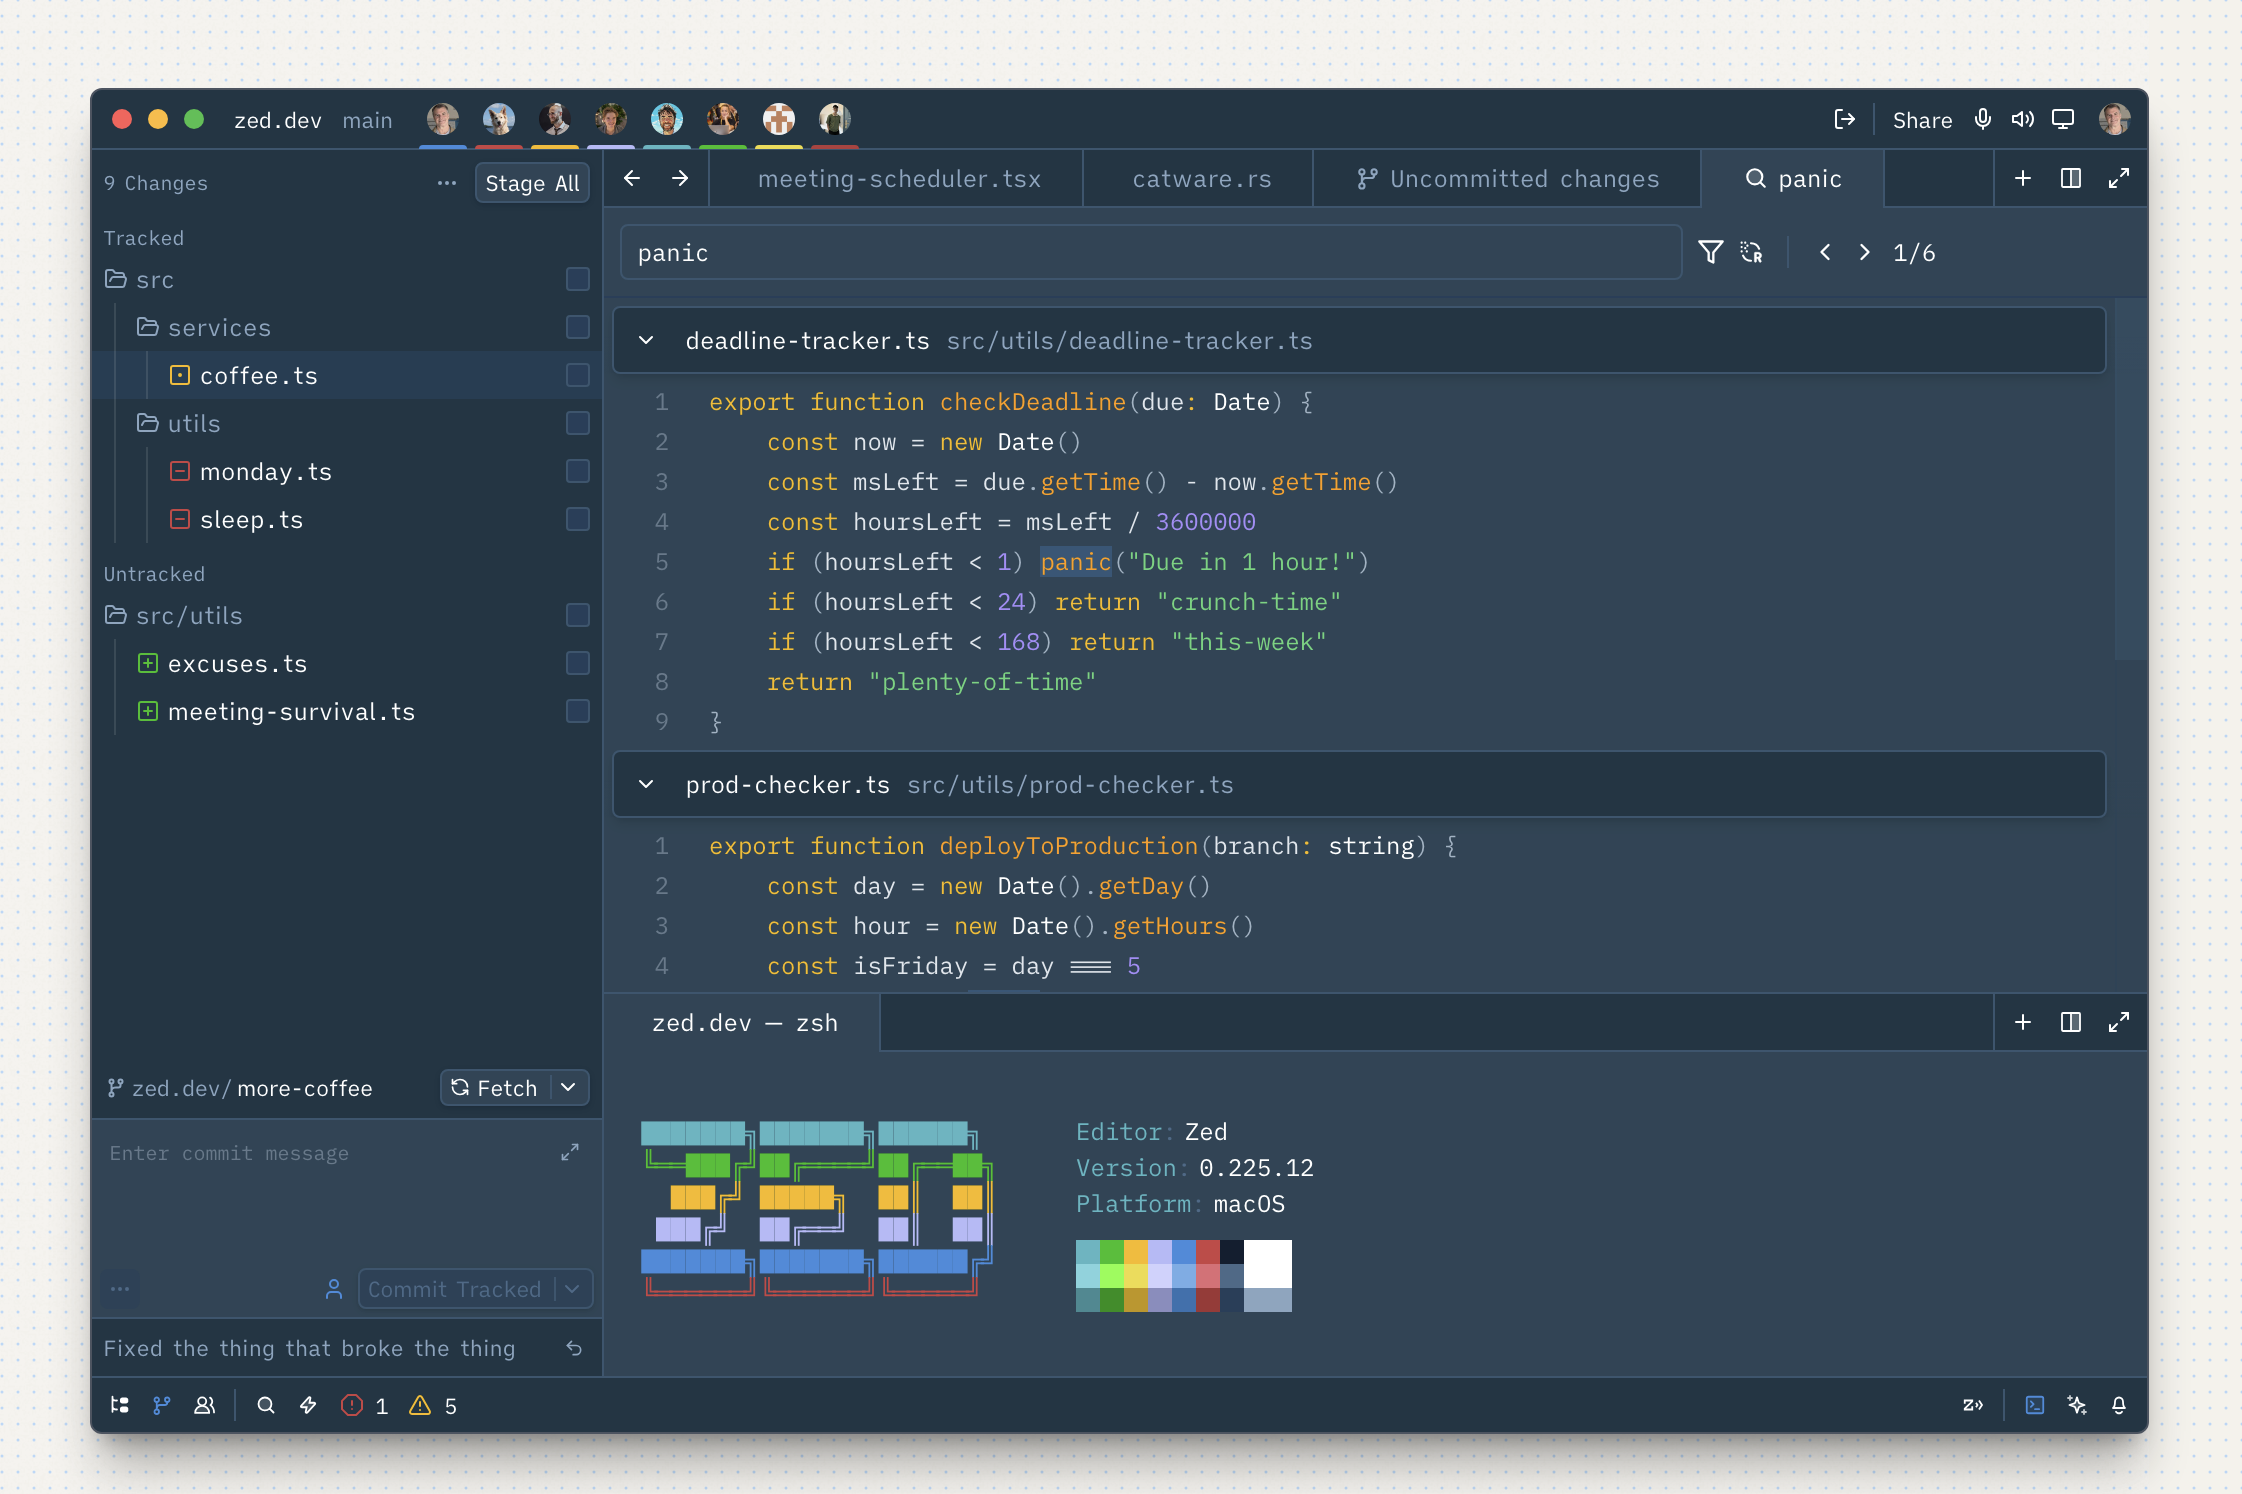Open warning diagnostics showing 5 warnings
Screen dimensions: 2242x1494
433,1405
